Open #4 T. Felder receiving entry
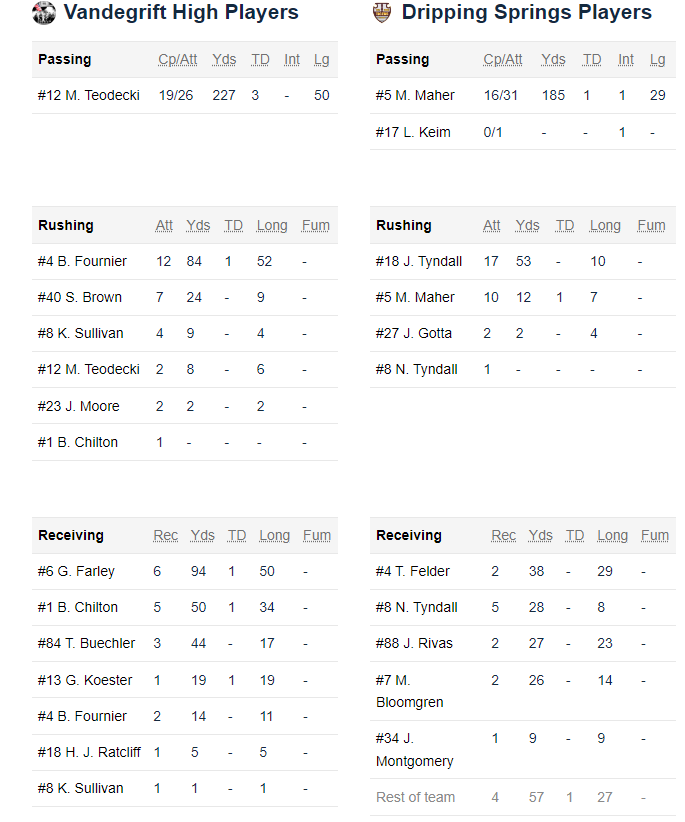 coord(412,571)
